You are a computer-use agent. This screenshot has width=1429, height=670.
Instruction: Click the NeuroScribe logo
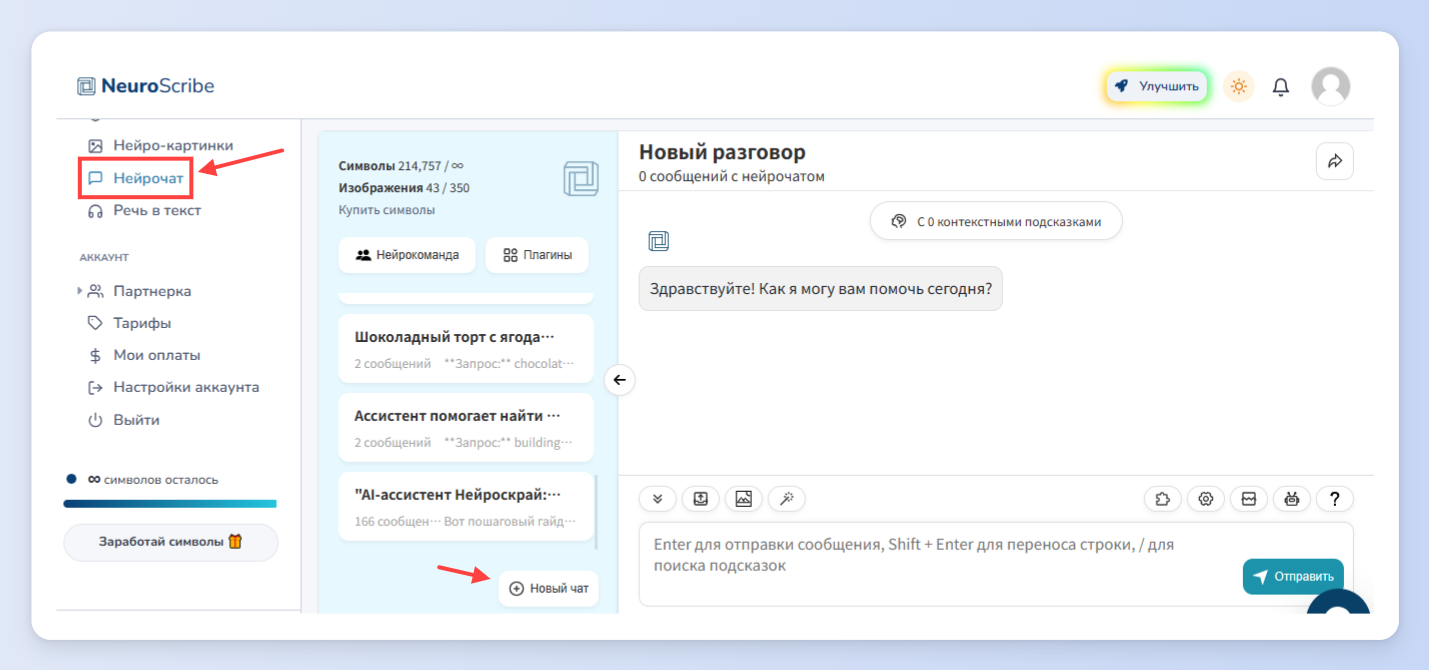(x=146, y=86)
